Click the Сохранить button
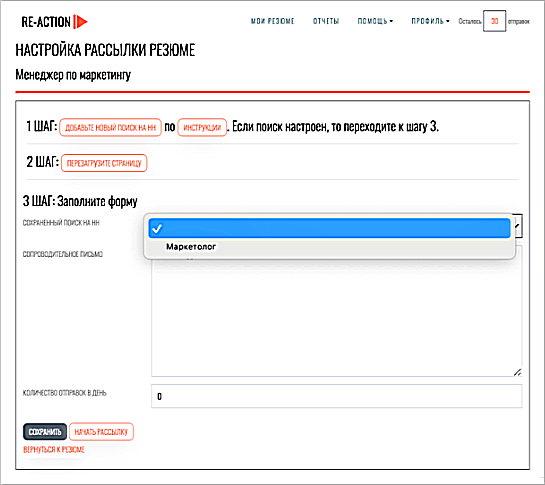The image size is (545, 485). pyautogui.click(x=45, y=432)
